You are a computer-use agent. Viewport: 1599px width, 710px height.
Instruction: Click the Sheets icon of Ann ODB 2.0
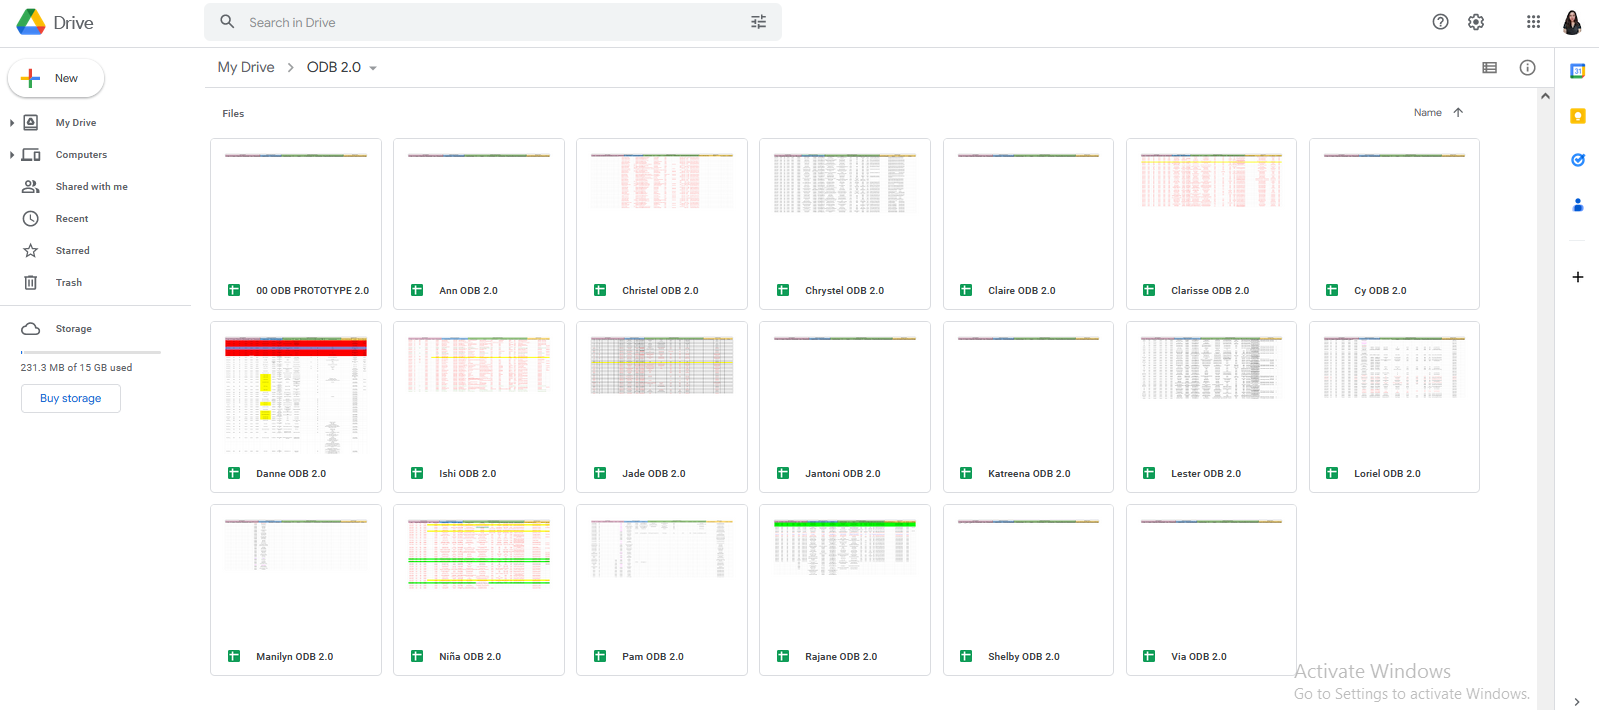point(417,291)
